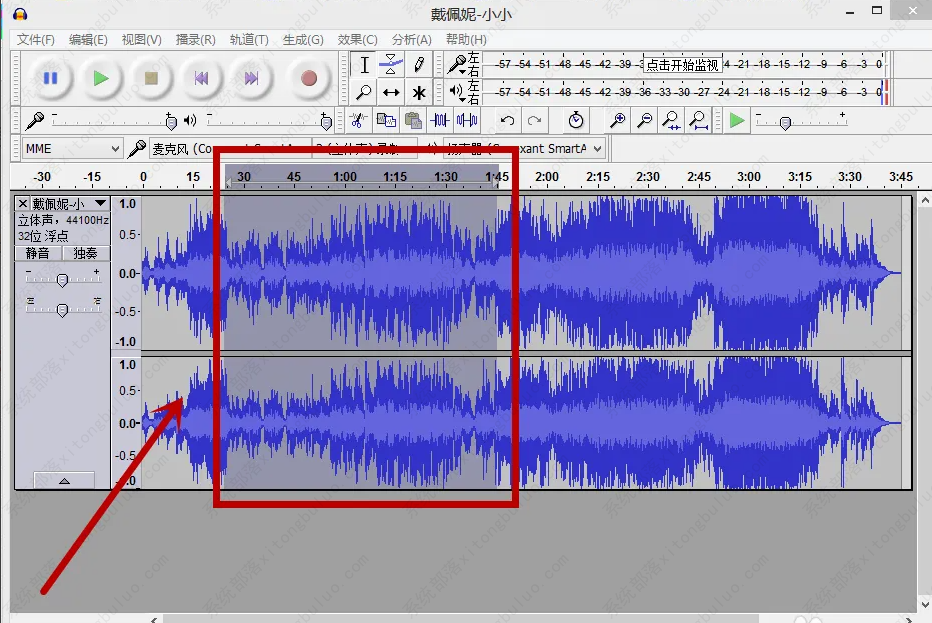Click the 2:00 mark on the timeline ruler

click(547, 177)
